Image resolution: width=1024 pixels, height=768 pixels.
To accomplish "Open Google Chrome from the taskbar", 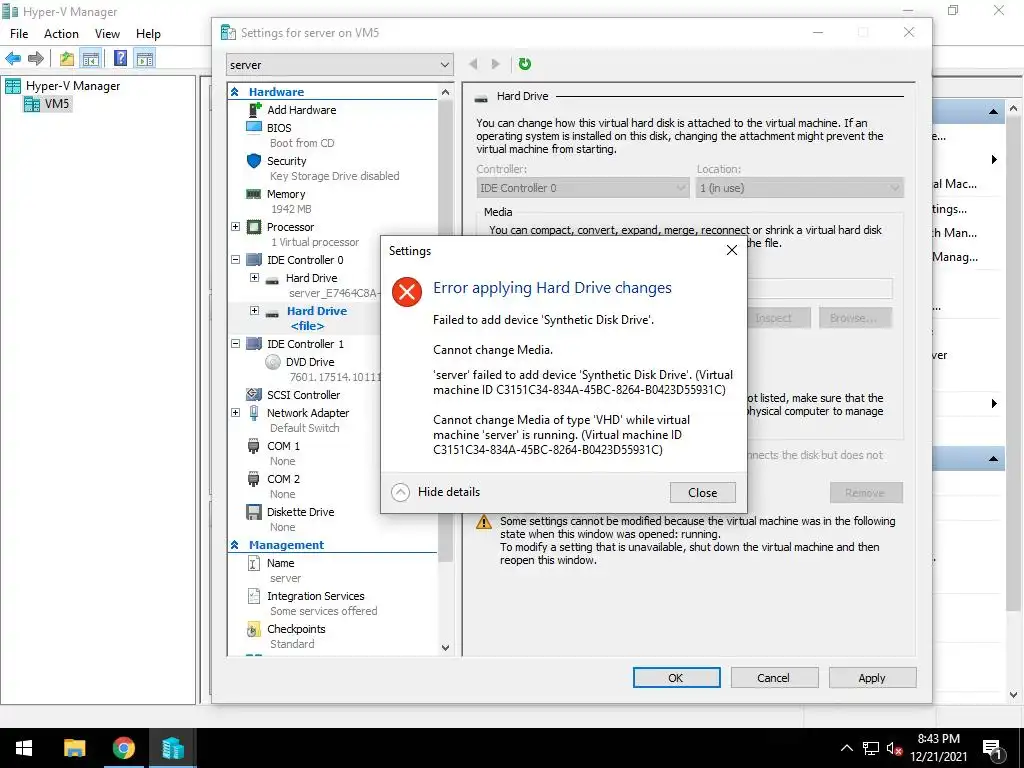I will click(x=123, y=748).
